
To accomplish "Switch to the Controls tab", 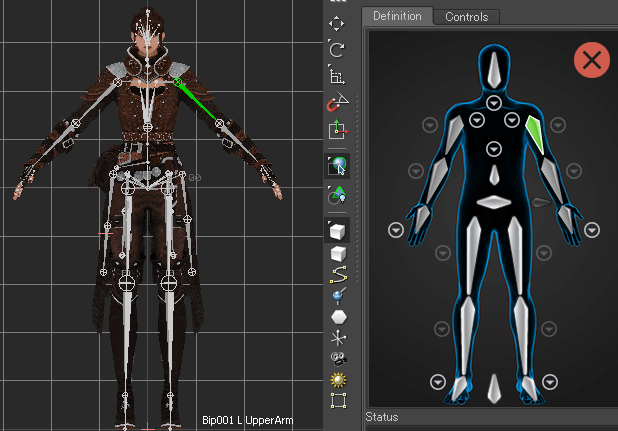I will 466,17.
